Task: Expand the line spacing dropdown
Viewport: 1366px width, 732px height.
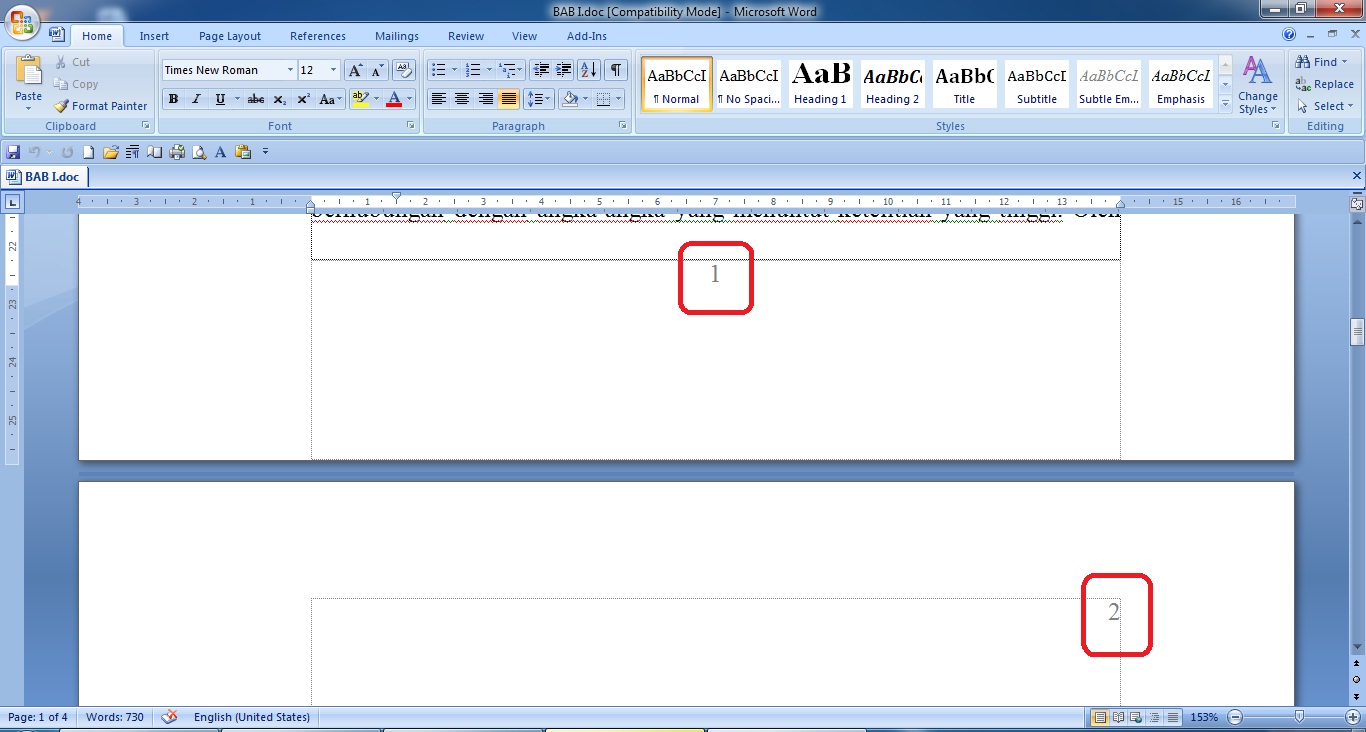Action: 539,99
